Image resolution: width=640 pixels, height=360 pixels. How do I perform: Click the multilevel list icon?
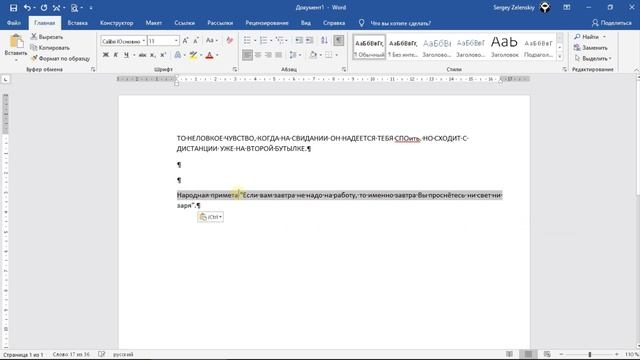pos(280,40)
